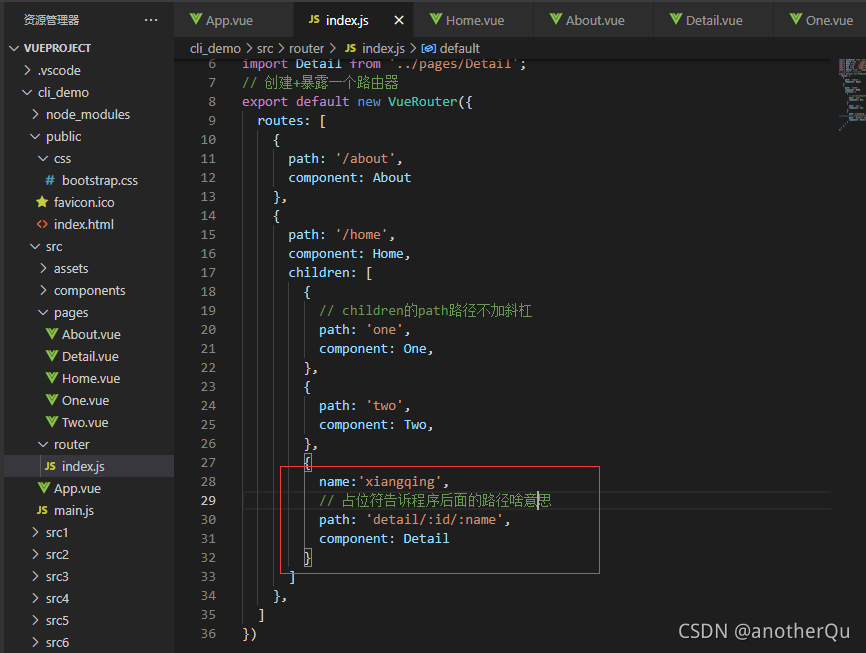The height and width of the screenshot is (653, 866).
Task: Click Vue icon on About.vue tab
Action: (x=556, y=19)
